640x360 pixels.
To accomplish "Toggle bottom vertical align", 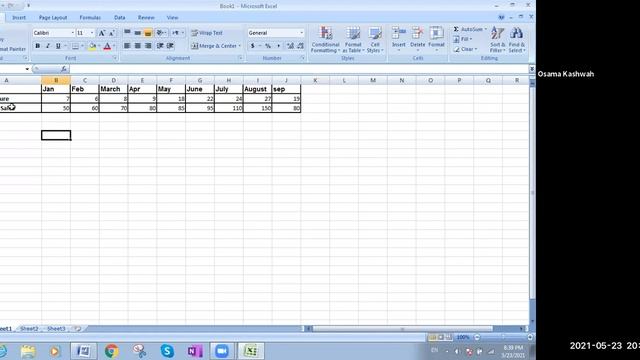I will tap(148, 33).
